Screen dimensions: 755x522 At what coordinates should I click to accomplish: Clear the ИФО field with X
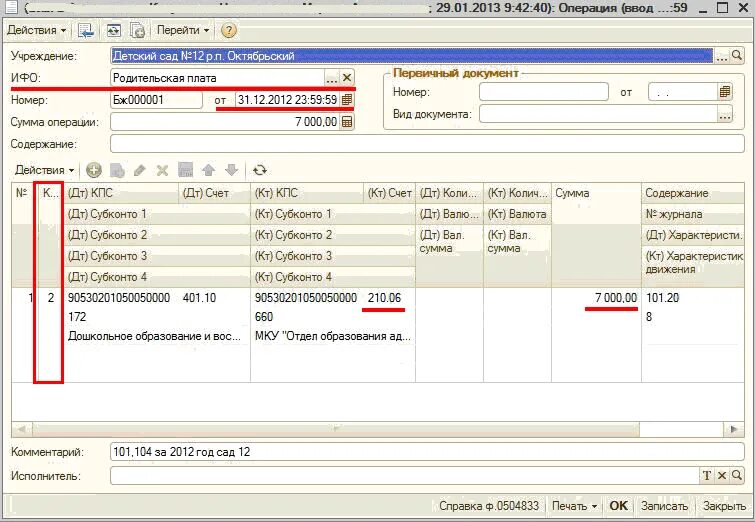click(x=347, y=78)
